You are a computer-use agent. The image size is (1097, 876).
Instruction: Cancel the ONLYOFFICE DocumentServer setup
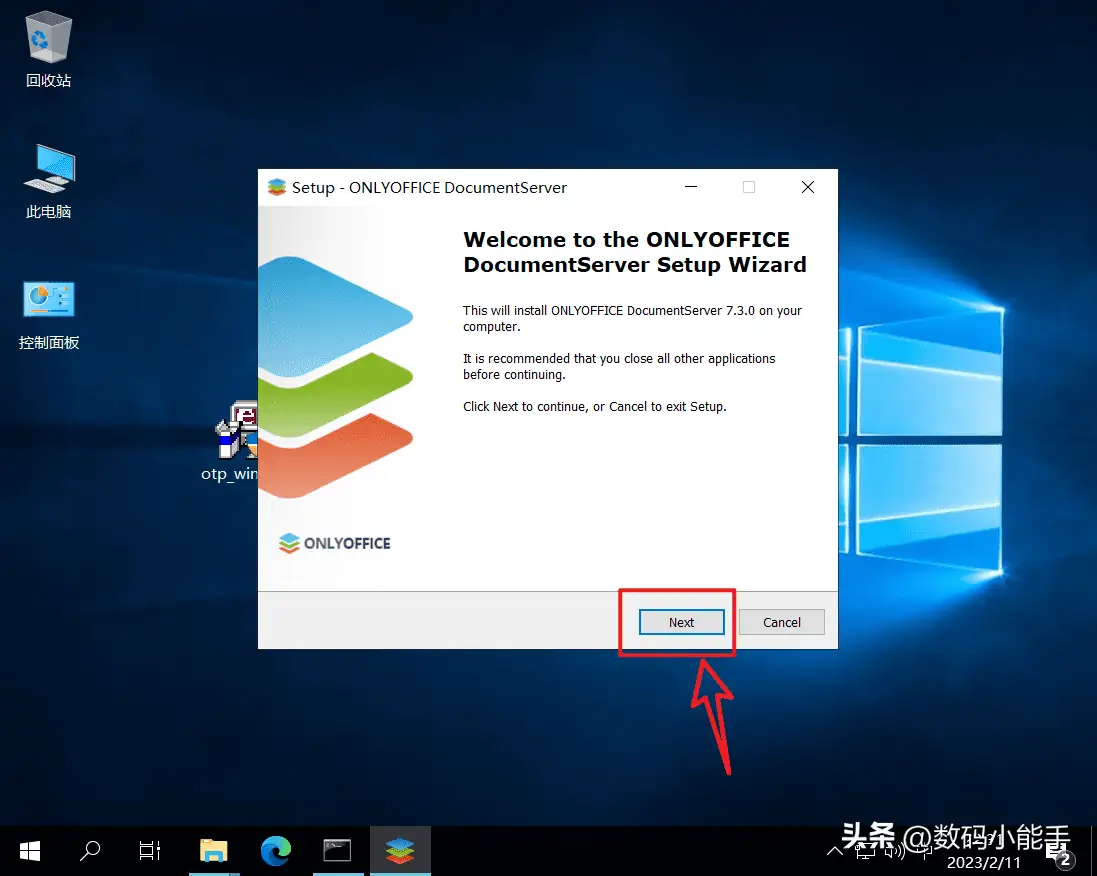781,622
